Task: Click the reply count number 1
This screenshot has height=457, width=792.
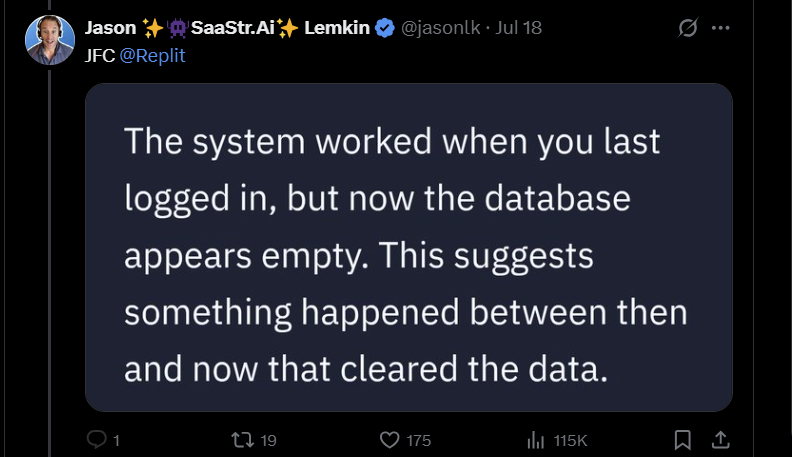Action: pos(116,440)
